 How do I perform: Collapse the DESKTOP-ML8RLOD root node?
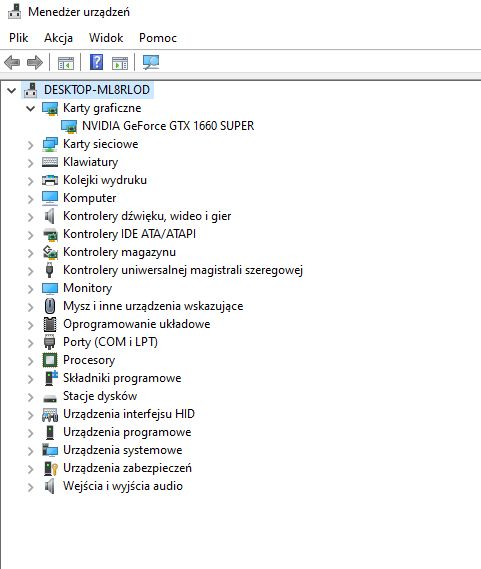pos(12,90)
